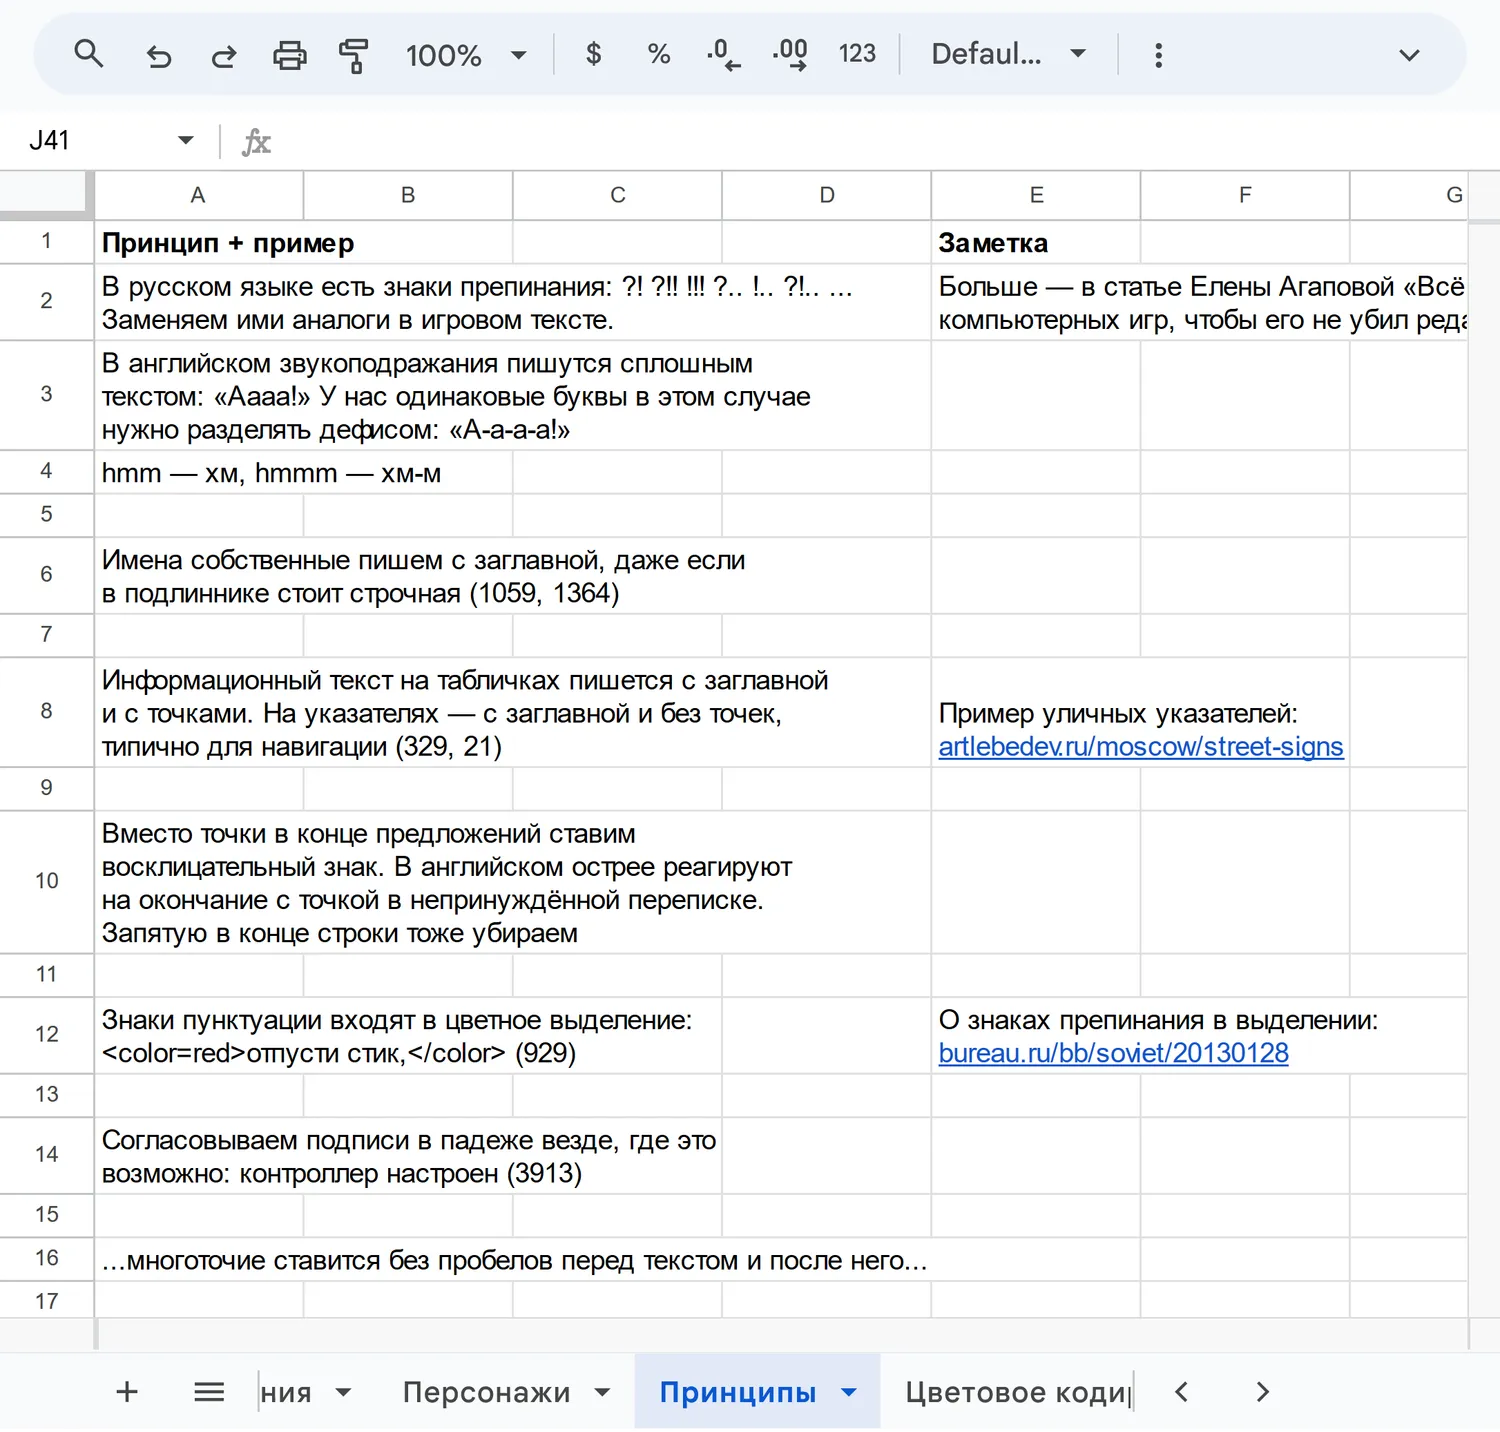This screenshot has width=1500, height=1432.
Task: Open the Персонажи tab dropdown arrow
Action: click(x=603, y=1392)
